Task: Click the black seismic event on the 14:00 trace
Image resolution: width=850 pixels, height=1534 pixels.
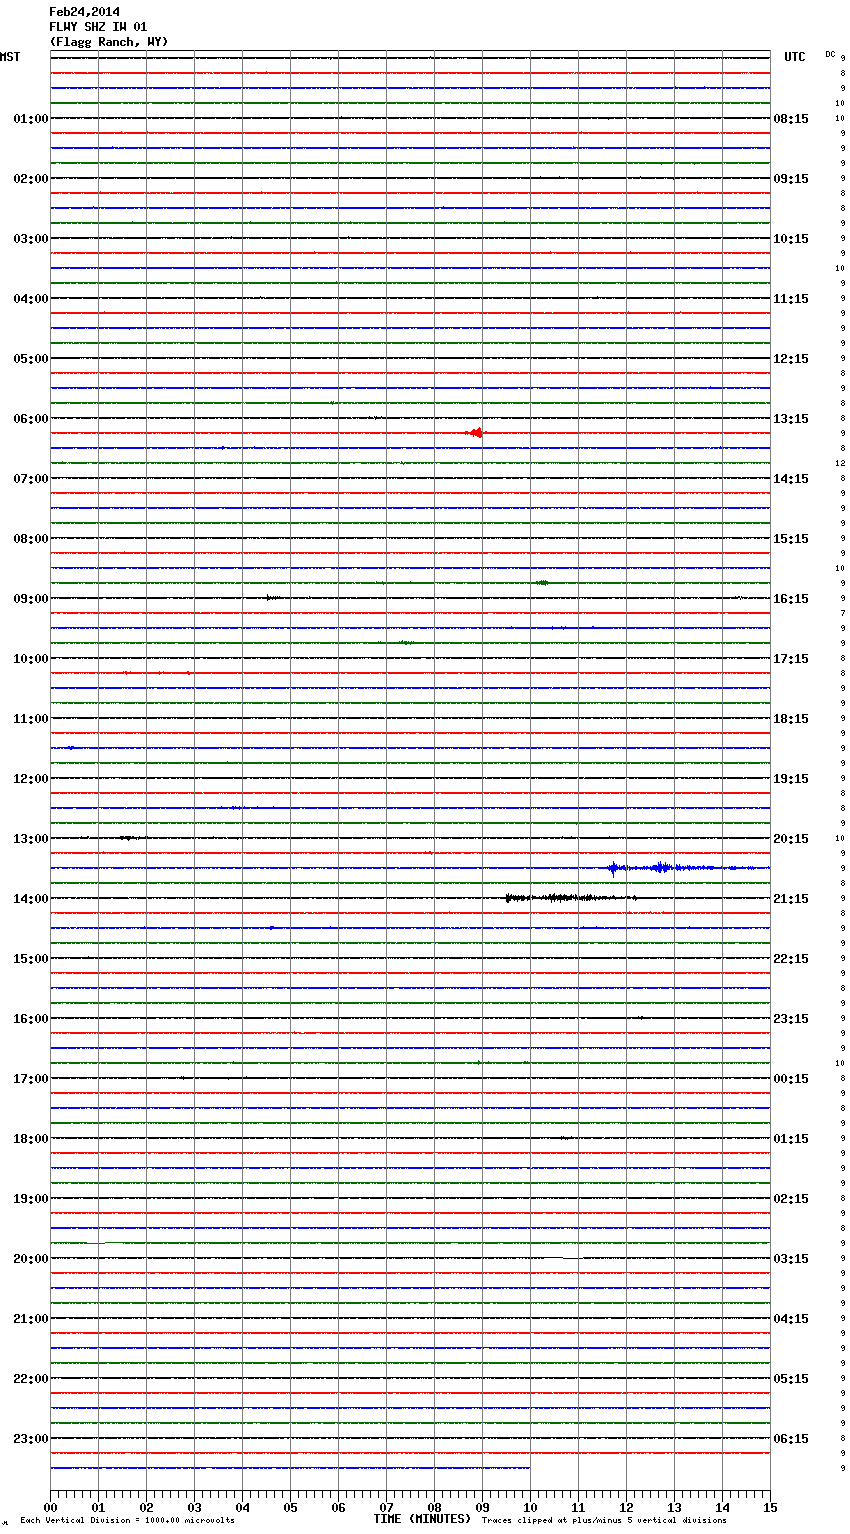Action: [x=570, y=898]
